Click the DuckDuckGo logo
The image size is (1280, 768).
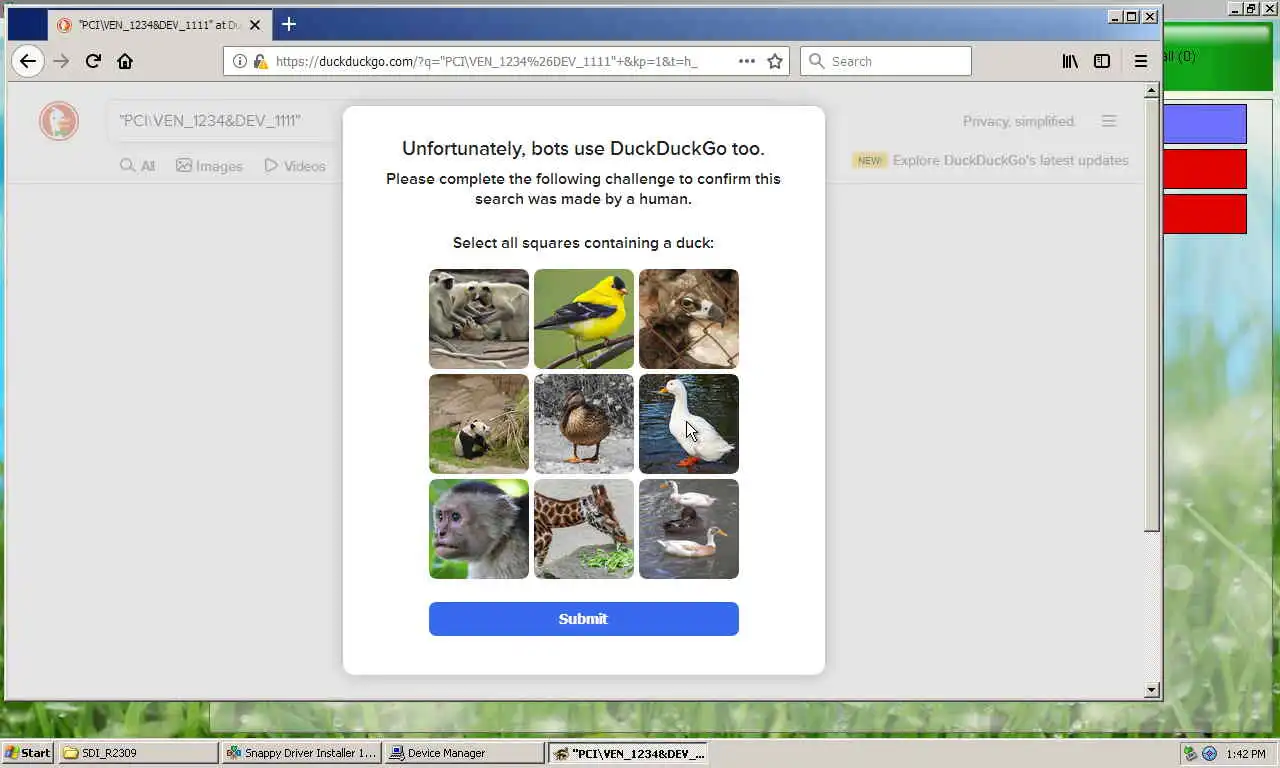tap(59, 121)
